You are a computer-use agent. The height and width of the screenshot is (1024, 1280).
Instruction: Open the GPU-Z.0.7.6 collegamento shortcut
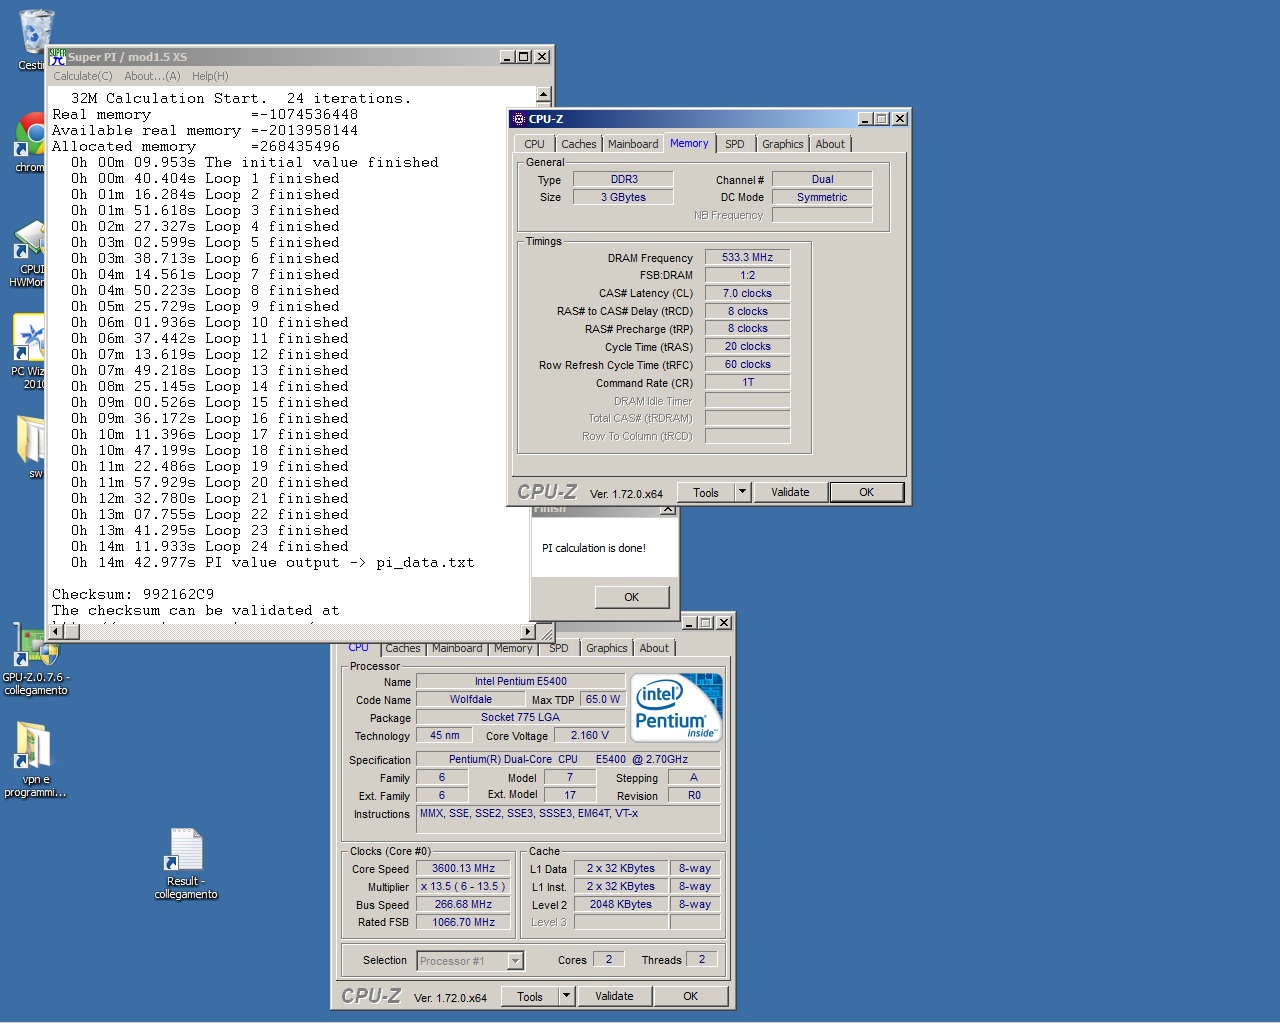[36, 645]
